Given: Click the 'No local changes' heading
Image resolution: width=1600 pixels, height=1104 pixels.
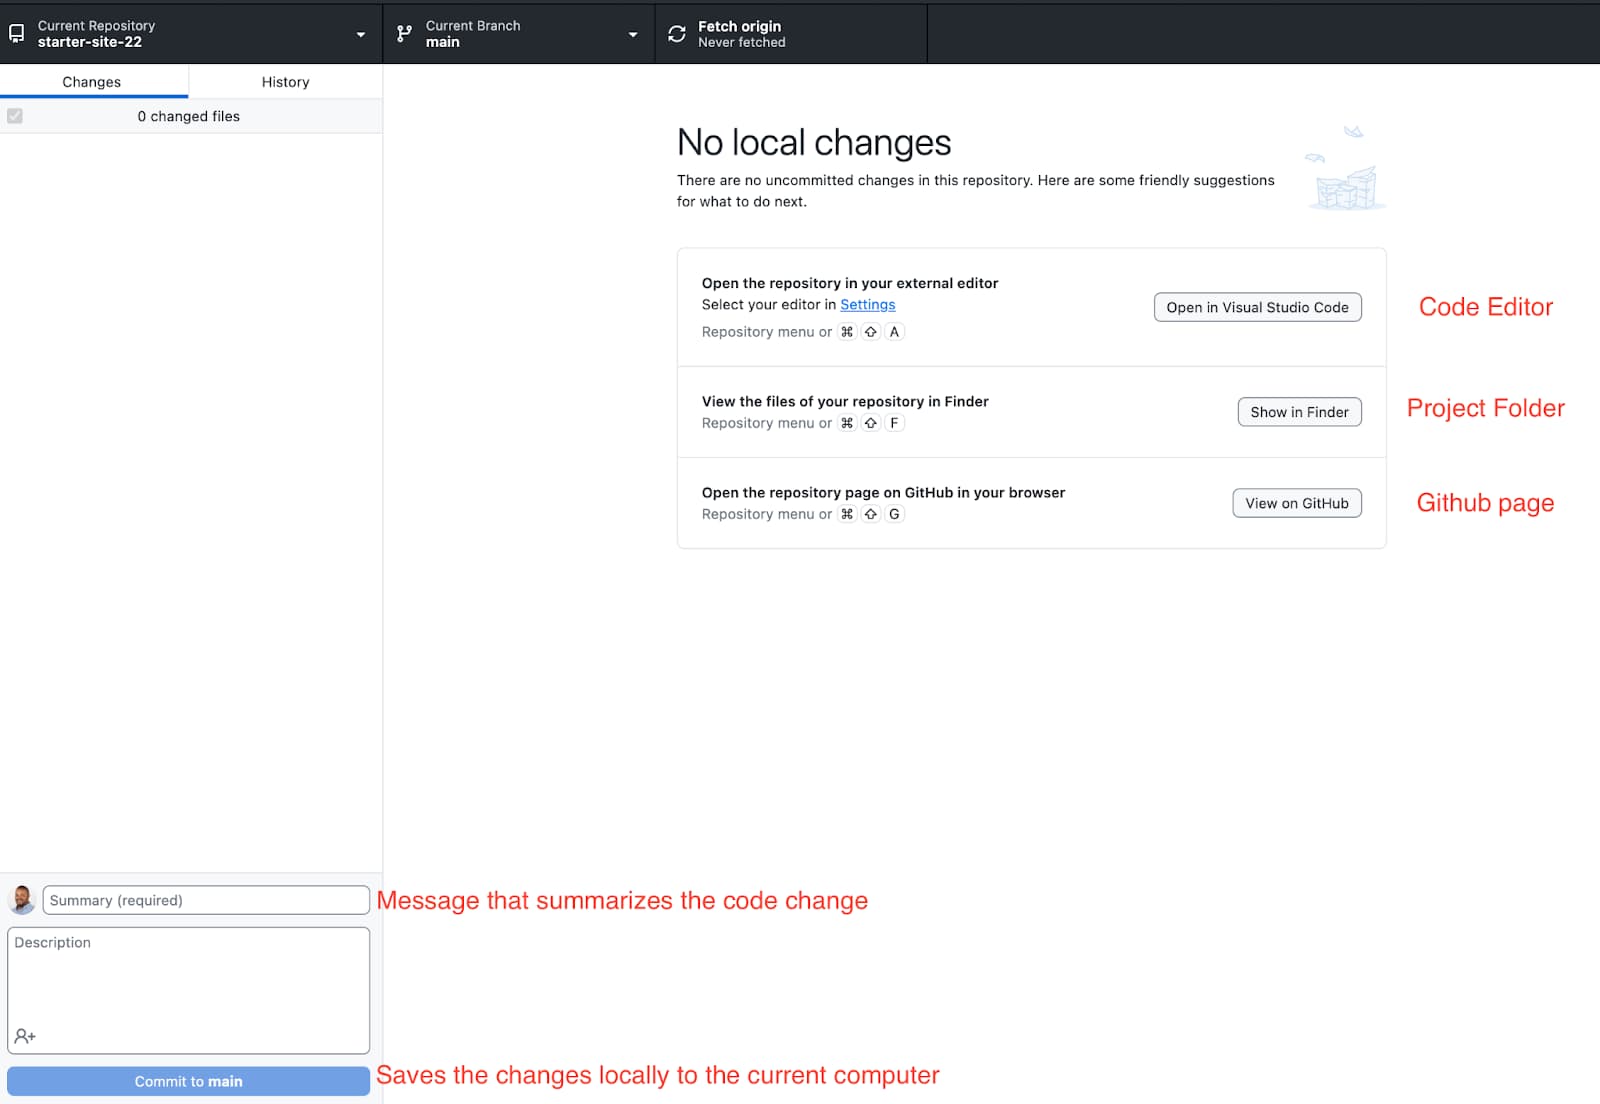Looking at the screenshot, I should pyautogui.click(x=814, y=143).
